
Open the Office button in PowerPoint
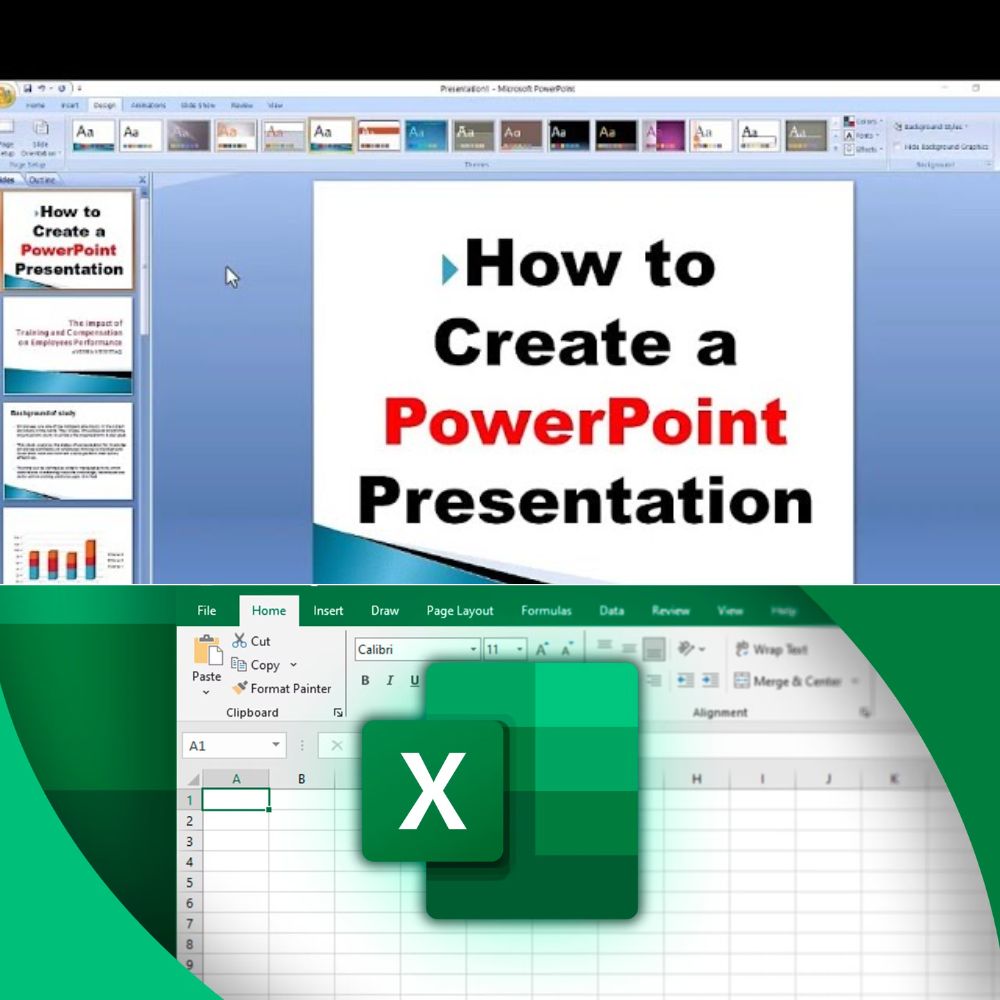point(5,96)
